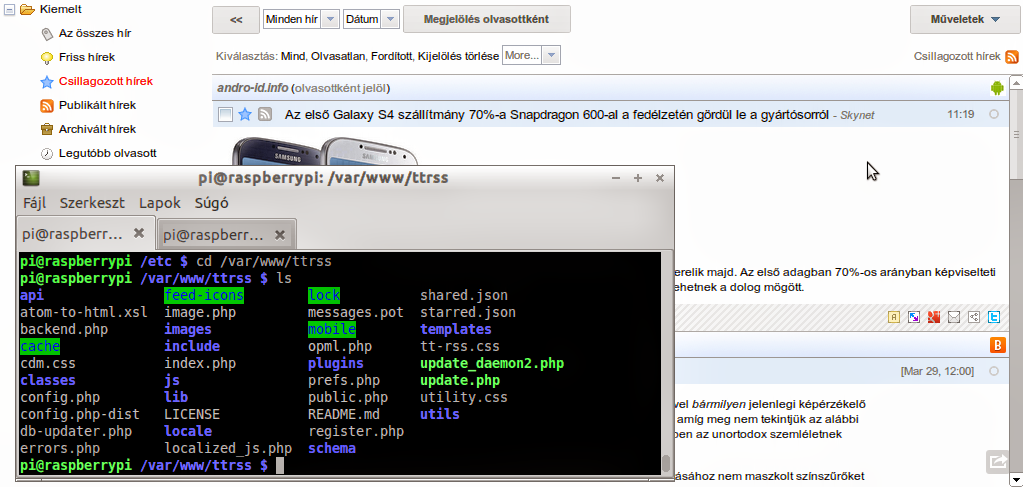This screenshot has width=1023, height=487.
Task: Click the terminal window's app icon in its title bar
Action: [x=31, y=178]
